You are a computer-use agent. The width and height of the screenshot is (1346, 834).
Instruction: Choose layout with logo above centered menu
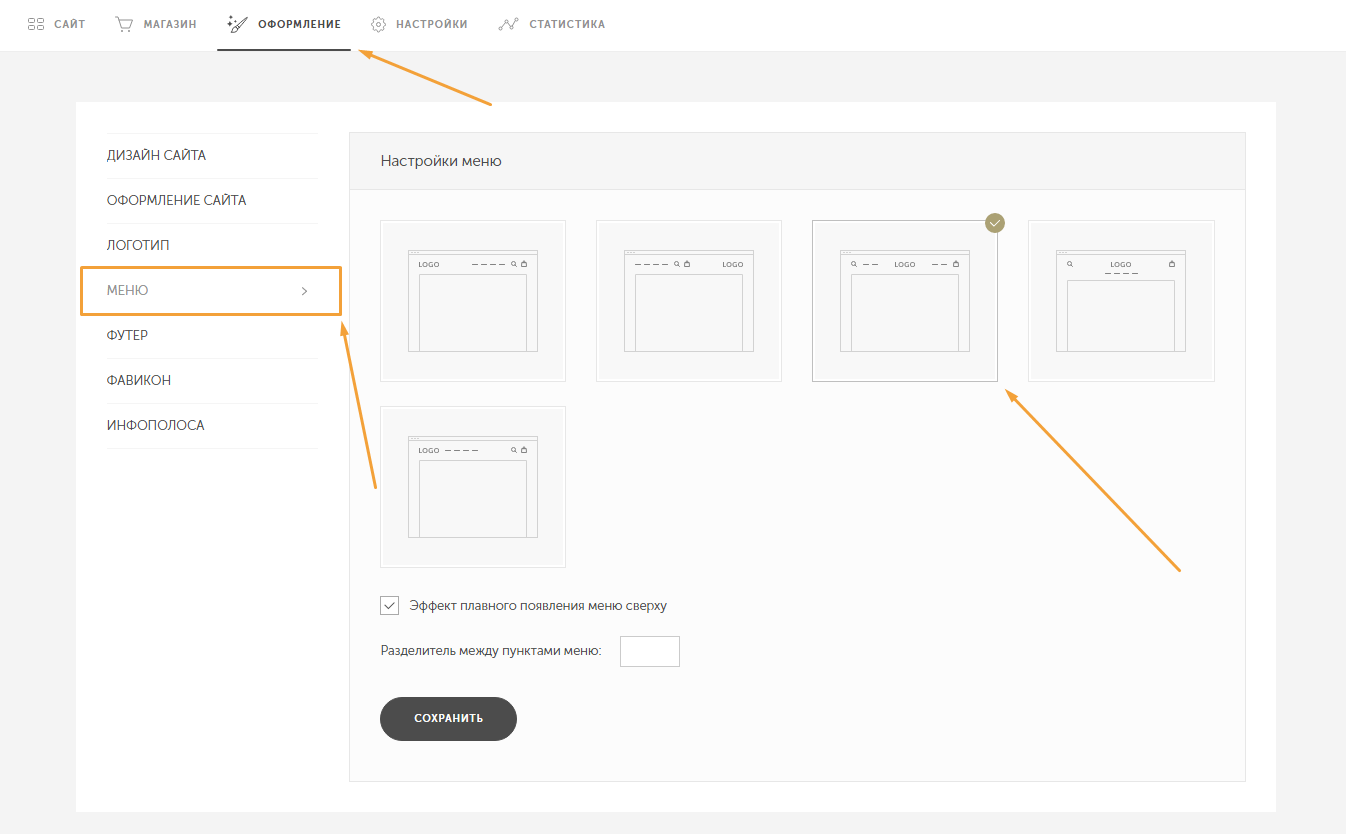point(1121,301)
